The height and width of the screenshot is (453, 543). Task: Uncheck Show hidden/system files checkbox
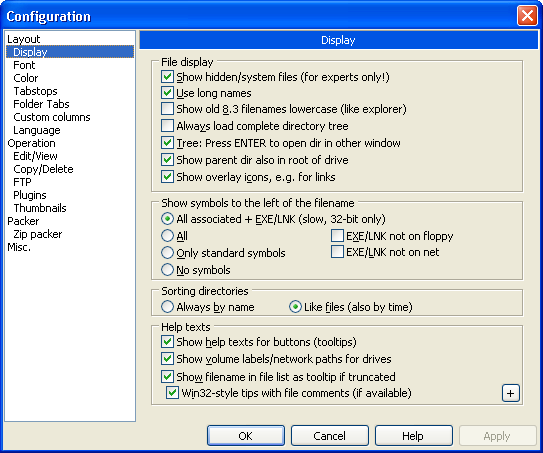[167, 77]
